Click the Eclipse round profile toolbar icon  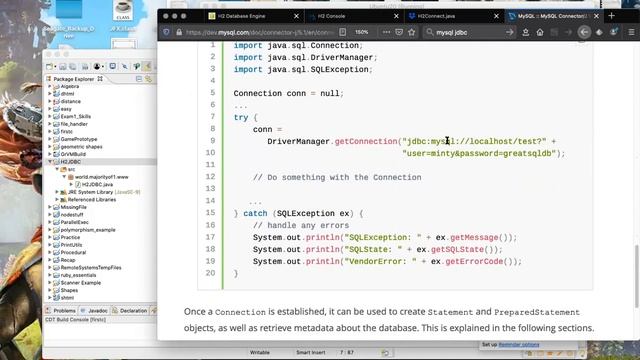click(97, 67)
